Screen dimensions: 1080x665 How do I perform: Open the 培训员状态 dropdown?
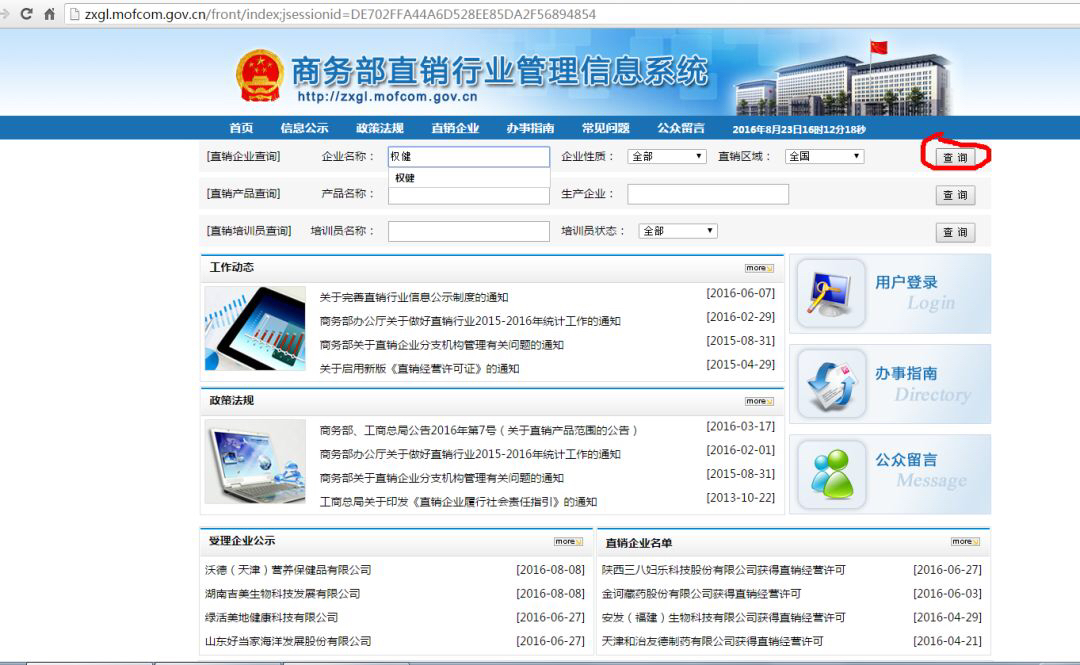pos(678,232)
